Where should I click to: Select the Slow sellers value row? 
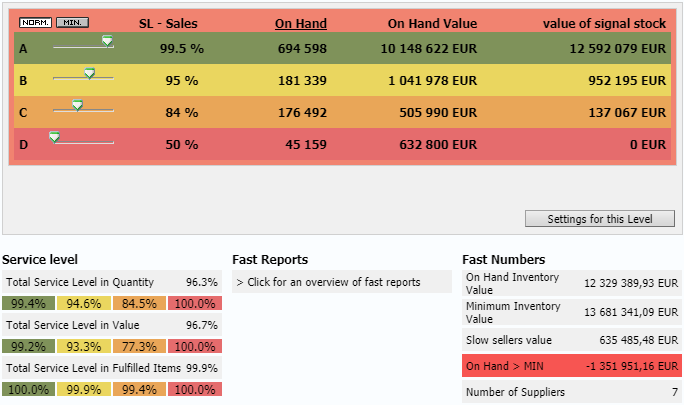pyautogui.click(x=572, y=340)
